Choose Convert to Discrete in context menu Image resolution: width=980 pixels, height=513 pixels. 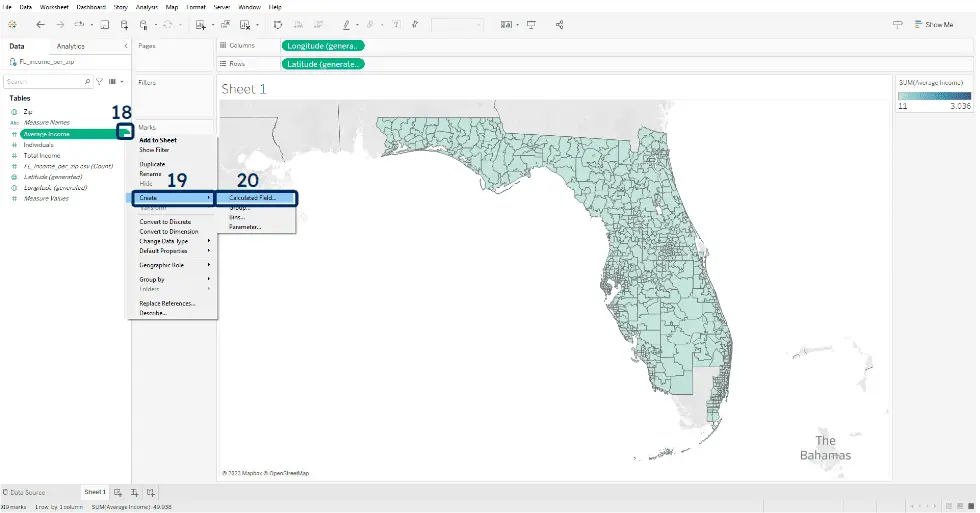tap(165, 222)
